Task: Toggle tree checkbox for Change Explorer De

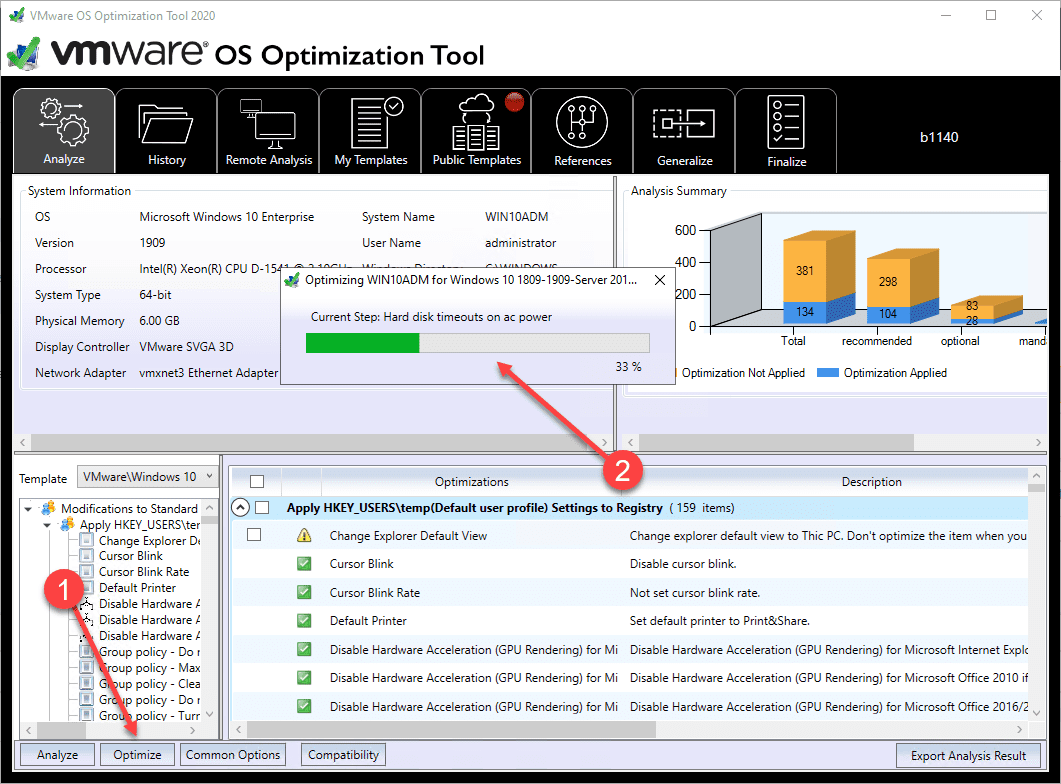Action: 87,540
